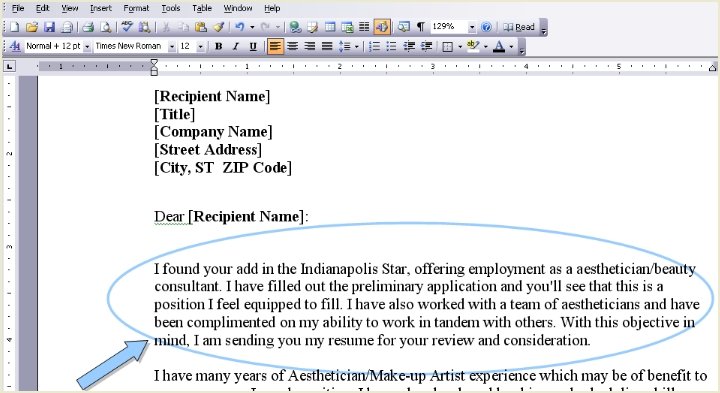Screen dimensions: 720x393
Task: Toggle Italic formatting
Action: 236,46
